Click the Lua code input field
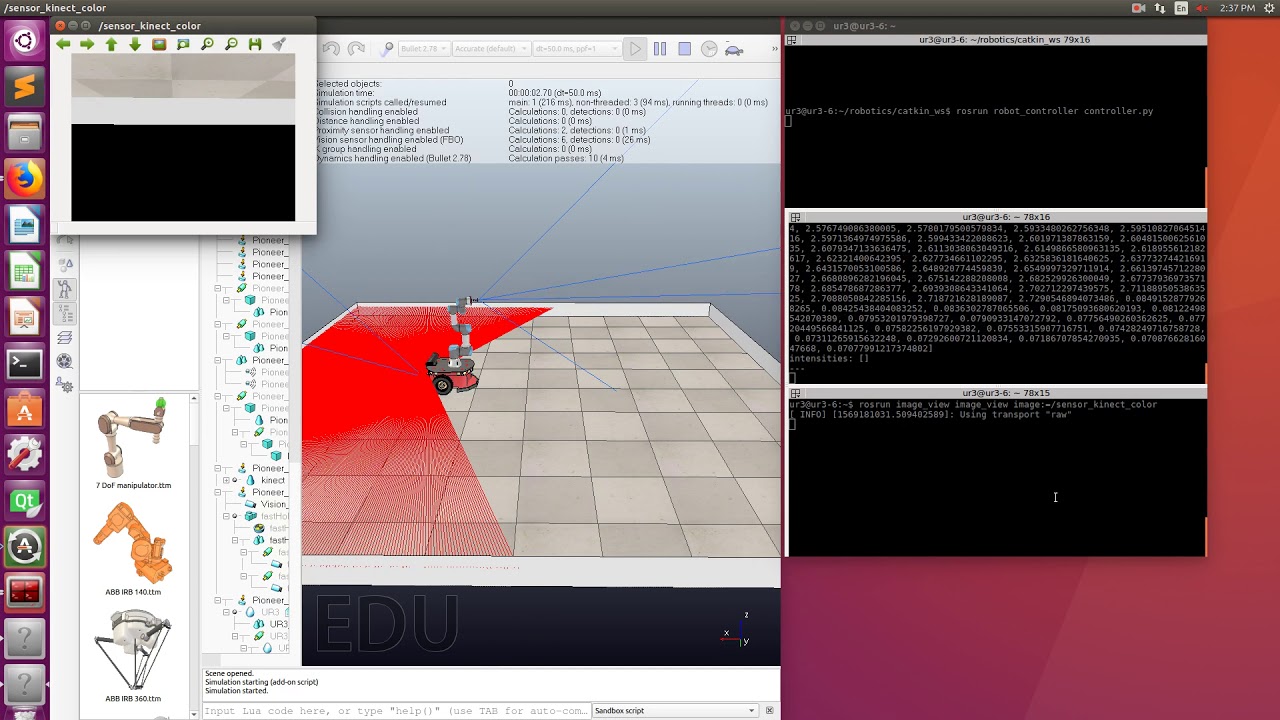 coord(396,711)
